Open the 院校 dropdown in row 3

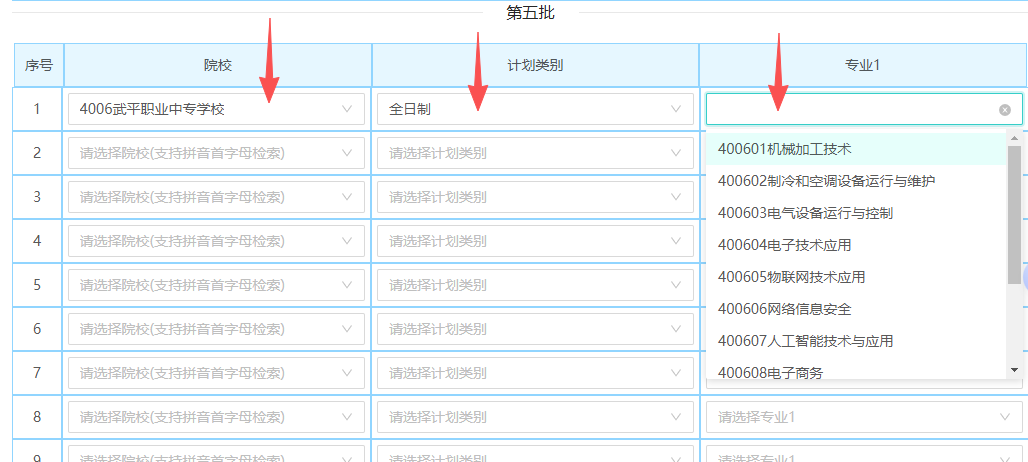pyautogui.click(x=216, y=197)
